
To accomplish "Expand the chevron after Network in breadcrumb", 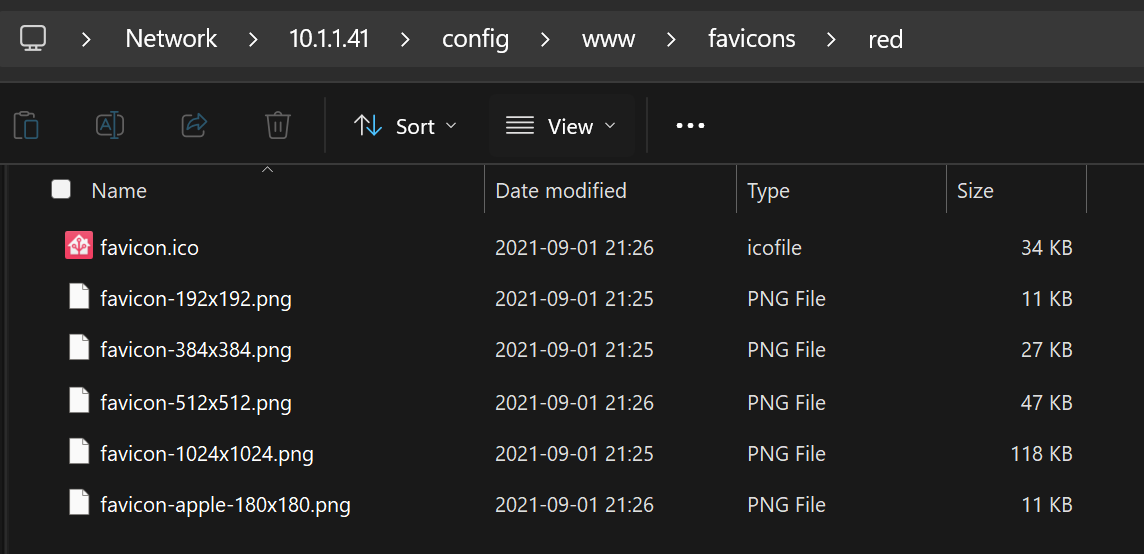I will [x=253, y=39].
